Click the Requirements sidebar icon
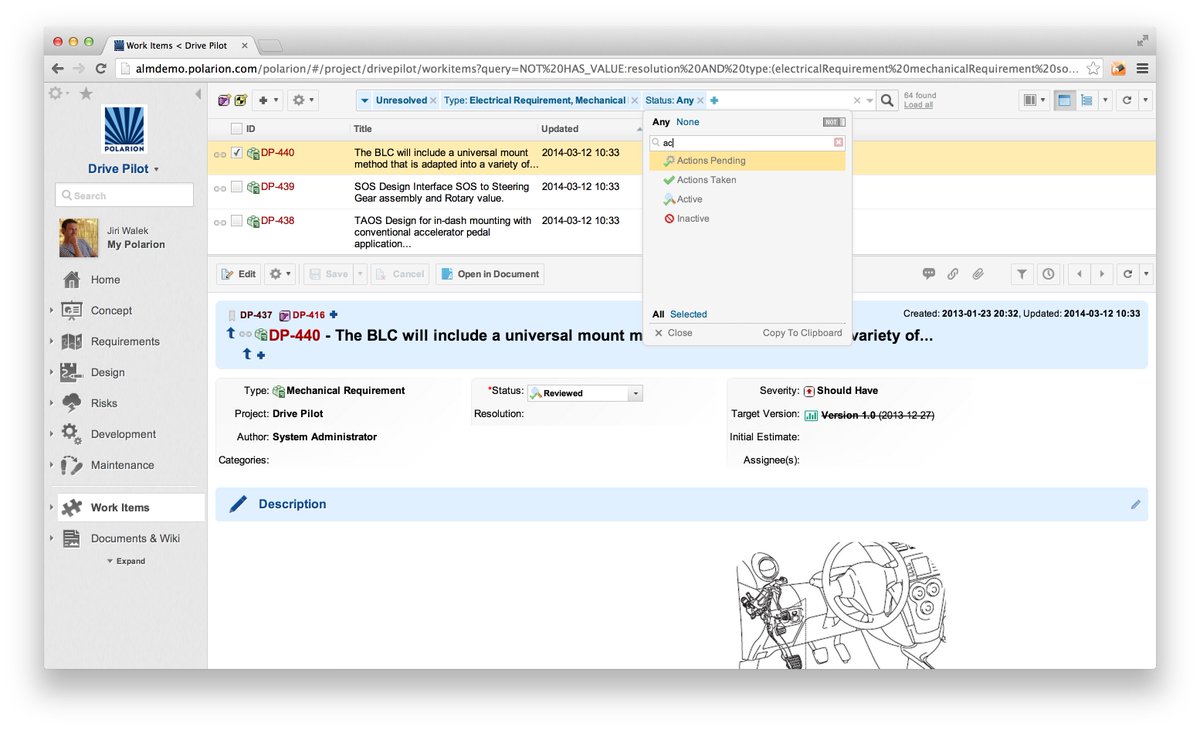This screenshot has height=730, width=1200. 71,342
